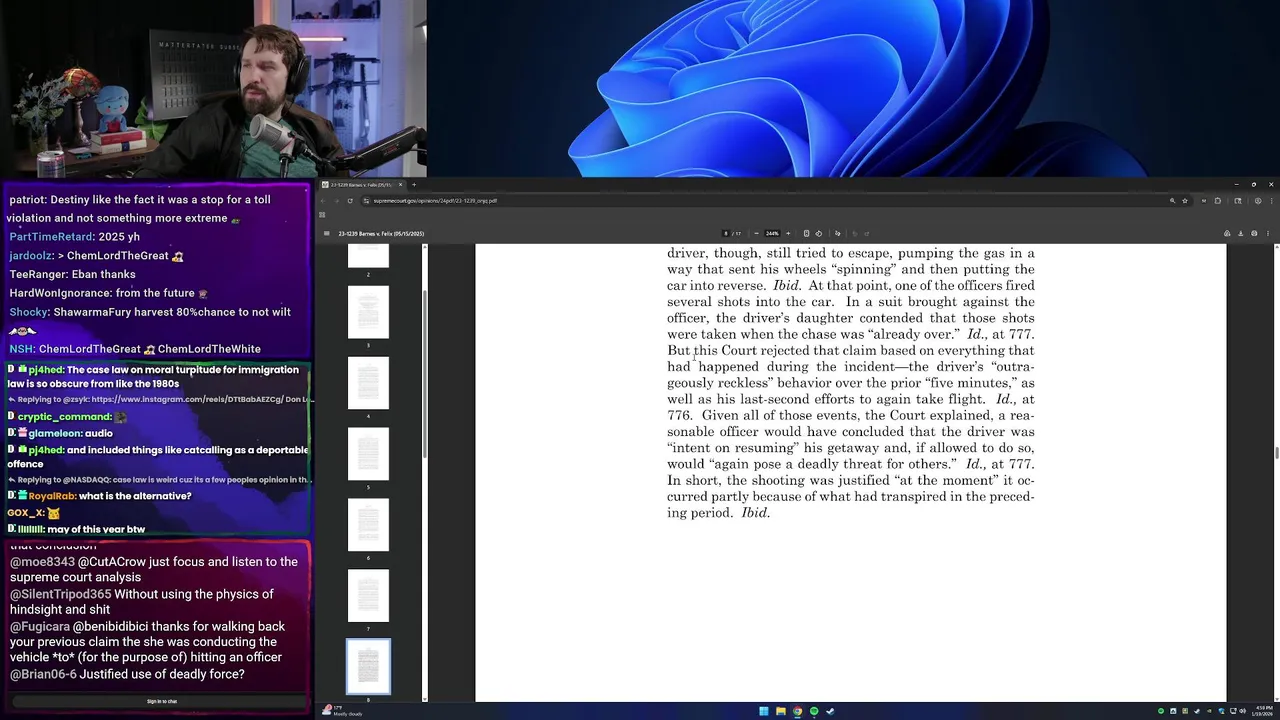
Task: Open the PDF viewer sidebar menu icon
Action: pyautogui.click(x=326, y=233)
